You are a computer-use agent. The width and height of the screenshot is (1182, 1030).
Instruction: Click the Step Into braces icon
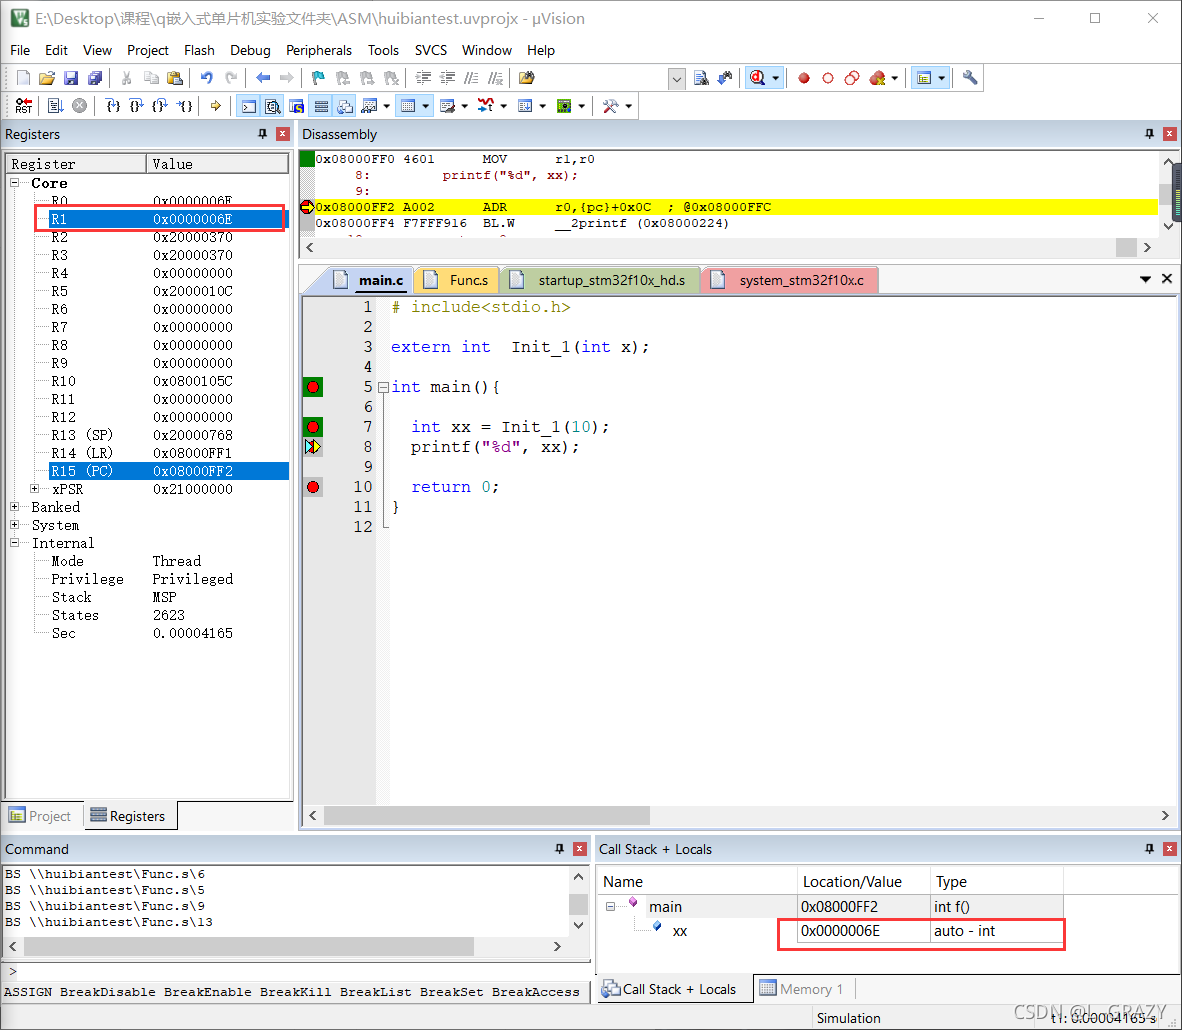point(113,106)
